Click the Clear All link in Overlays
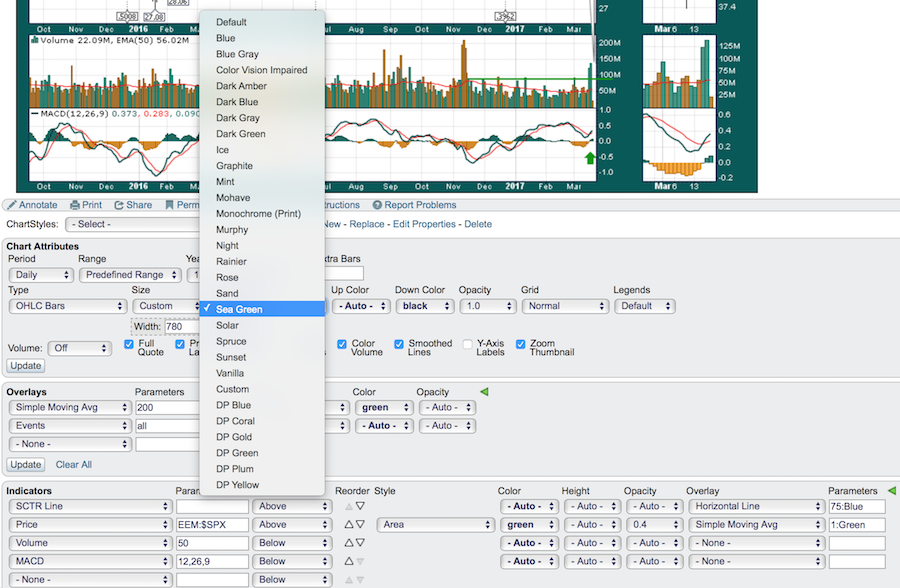The image size is (900, 588). click(x=73, y=465)
